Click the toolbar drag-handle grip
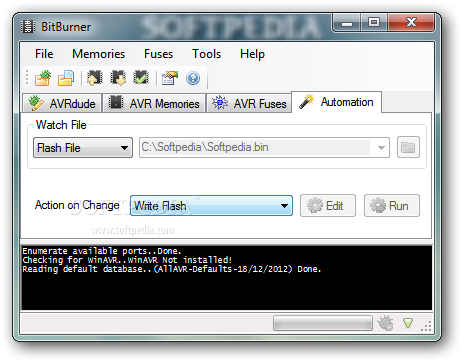Image resolution: width=462 pixels, height=362 pixels. coord(27,78)
